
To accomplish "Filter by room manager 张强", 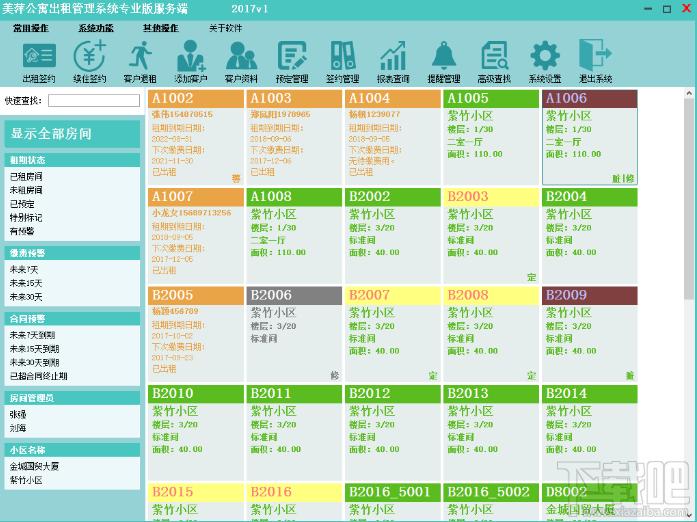I will click(x=18, y=414).
